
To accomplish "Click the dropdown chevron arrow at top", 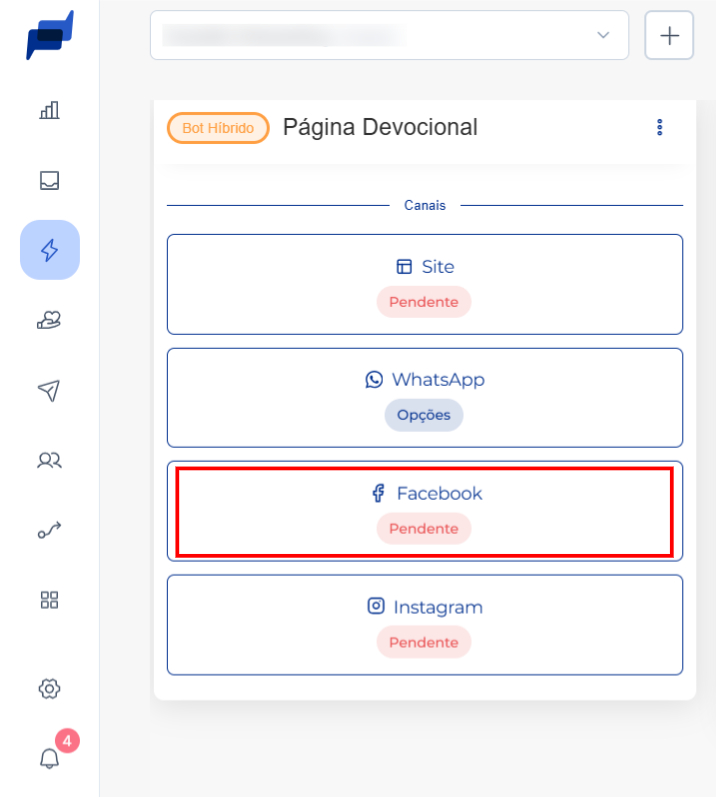I will point(603,35).
